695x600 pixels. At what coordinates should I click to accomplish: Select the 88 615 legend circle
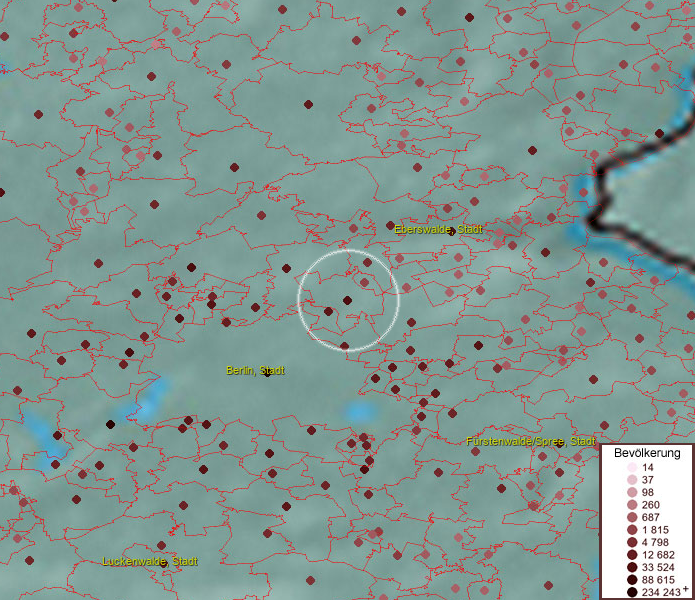pyautogui.click(x=632, y=580)
